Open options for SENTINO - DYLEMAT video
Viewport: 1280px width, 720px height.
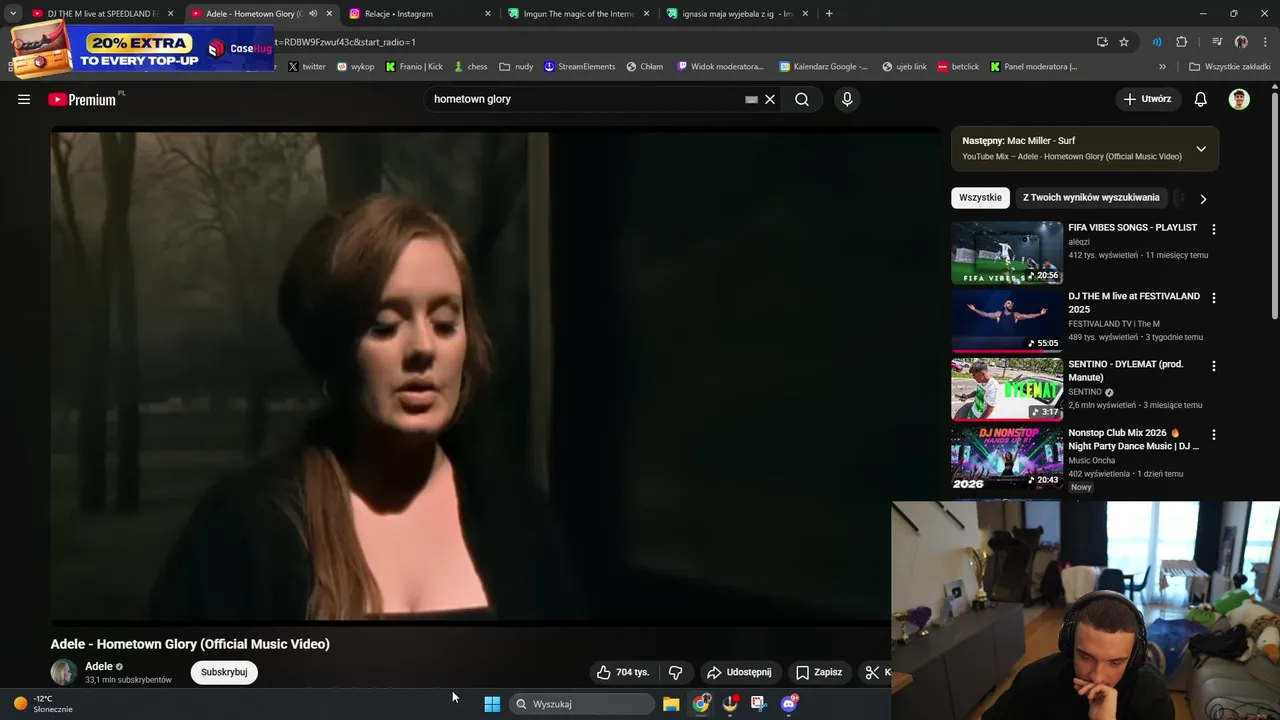coord(1214,366)
